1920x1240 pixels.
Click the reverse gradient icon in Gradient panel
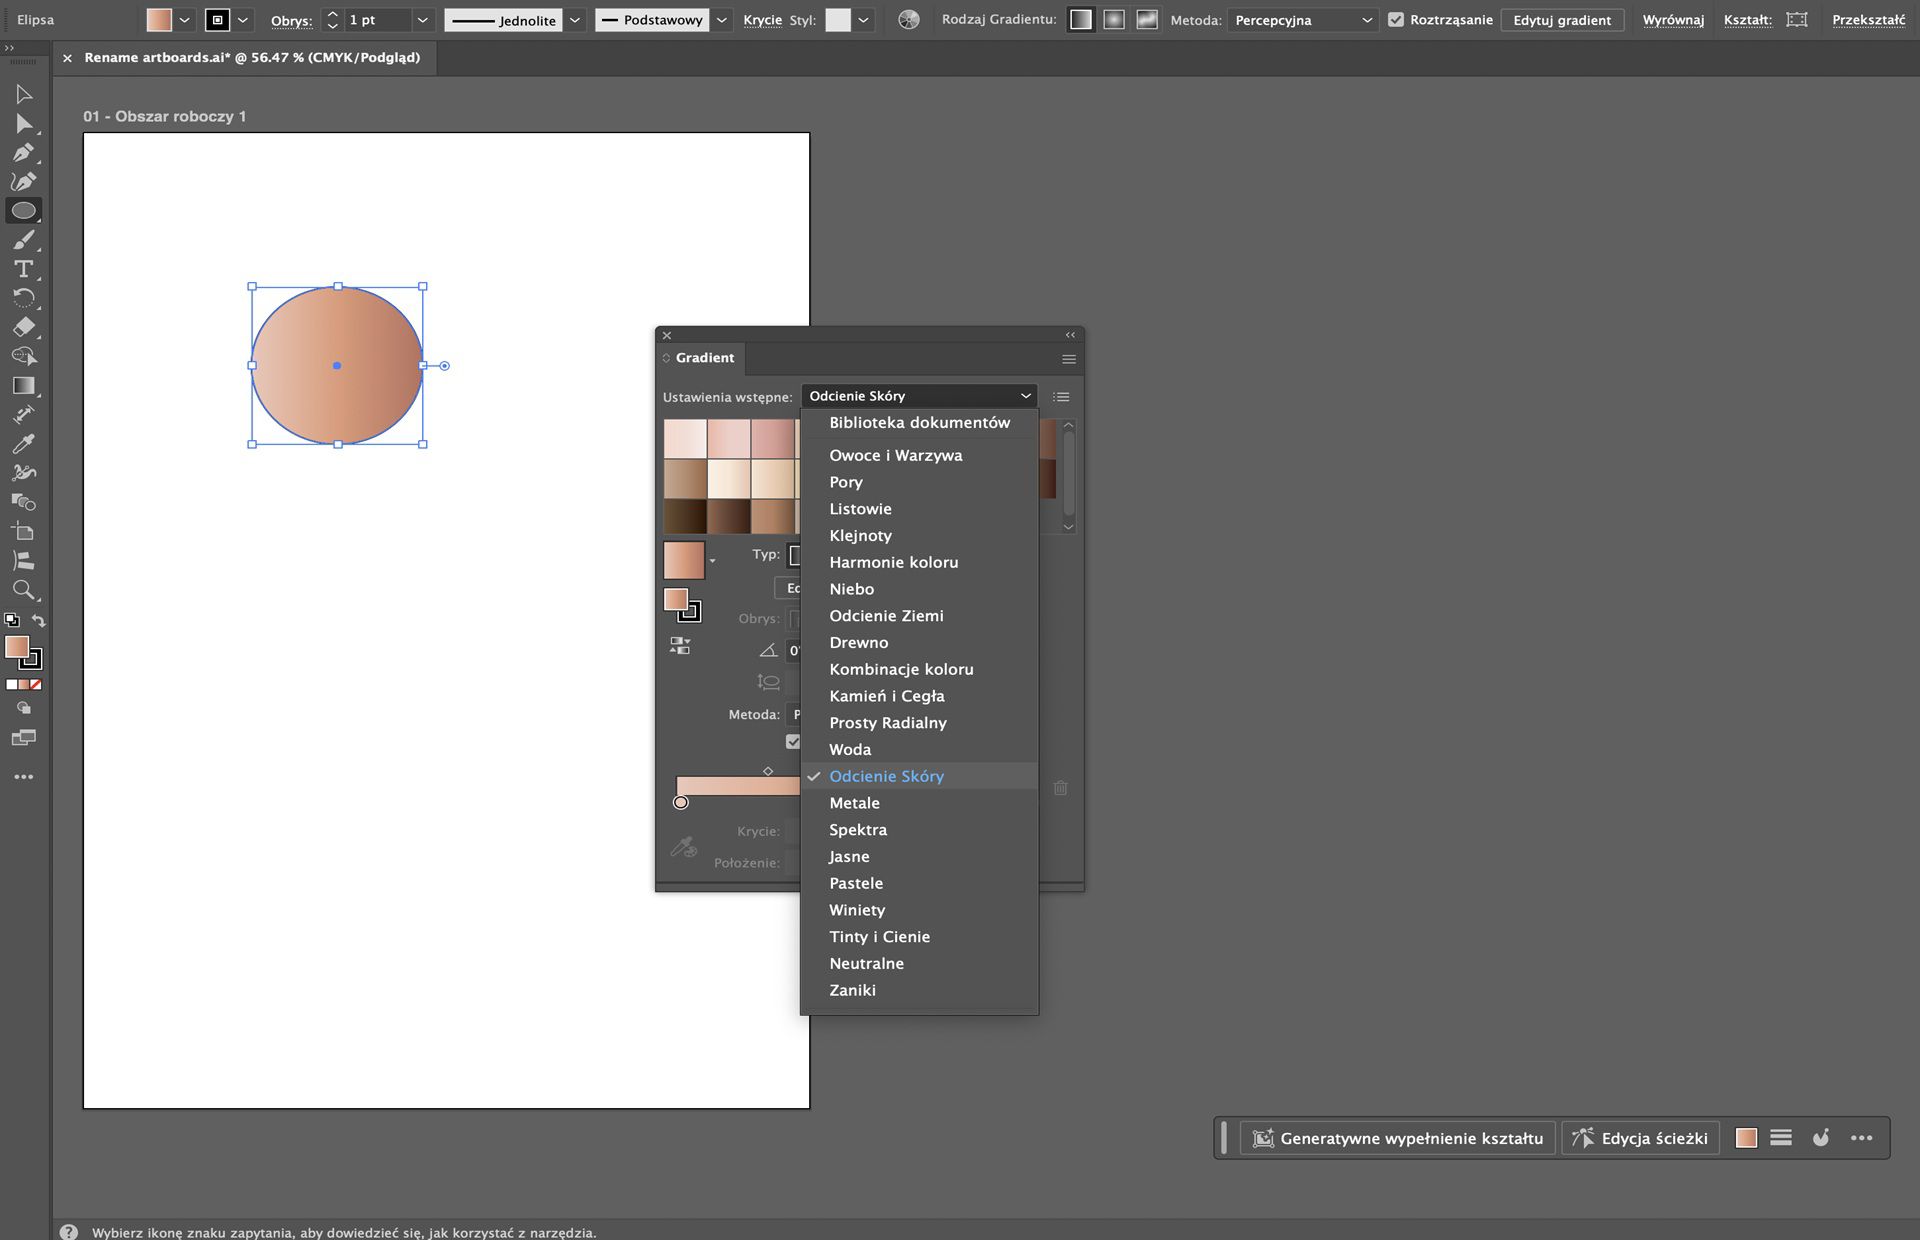(680, 645)
